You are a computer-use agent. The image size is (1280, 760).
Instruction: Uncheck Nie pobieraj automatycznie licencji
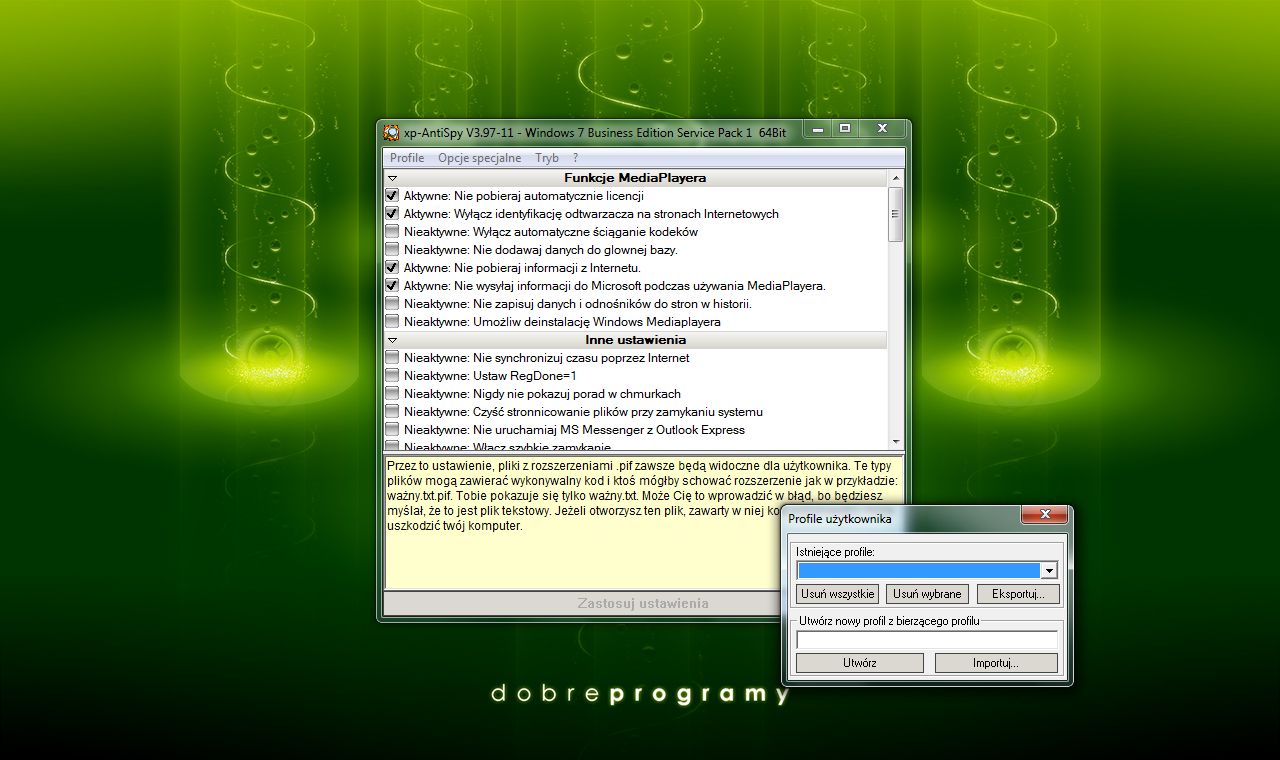(392, 196)
